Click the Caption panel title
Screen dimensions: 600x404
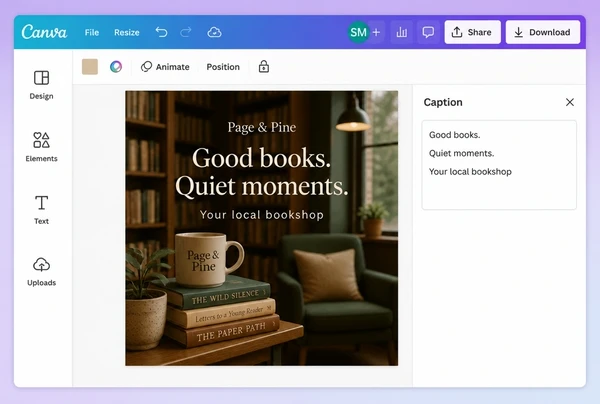[x=443, y=102]
